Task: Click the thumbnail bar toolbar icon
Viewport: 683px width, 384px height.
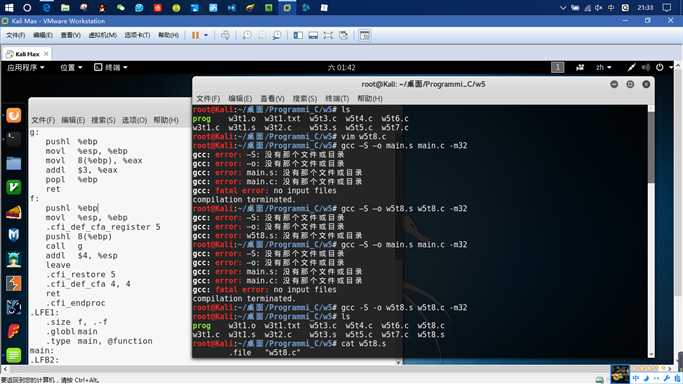Action: pos(313,35)
